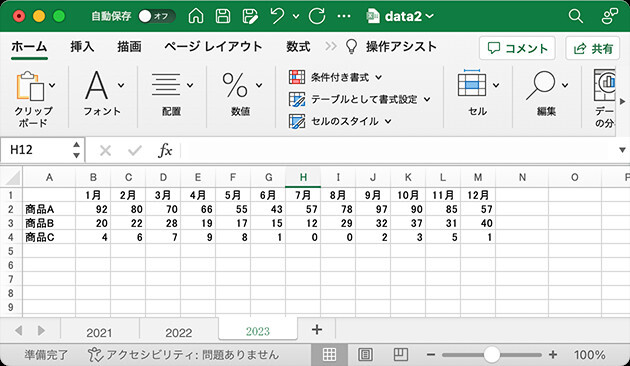Switch to the ホーム tab

(29, 47)
